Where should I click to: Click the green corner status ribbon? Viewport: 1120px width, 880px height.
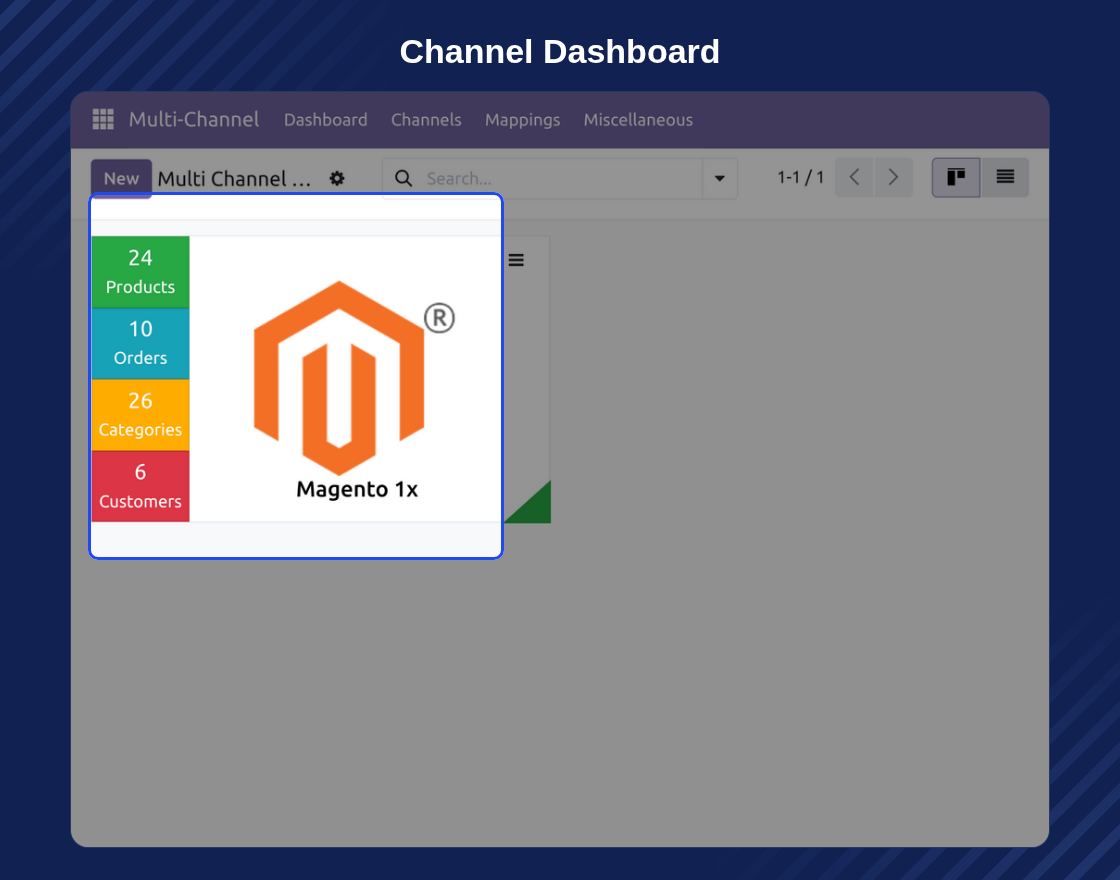pyautogui.click(x=534, y=507)
